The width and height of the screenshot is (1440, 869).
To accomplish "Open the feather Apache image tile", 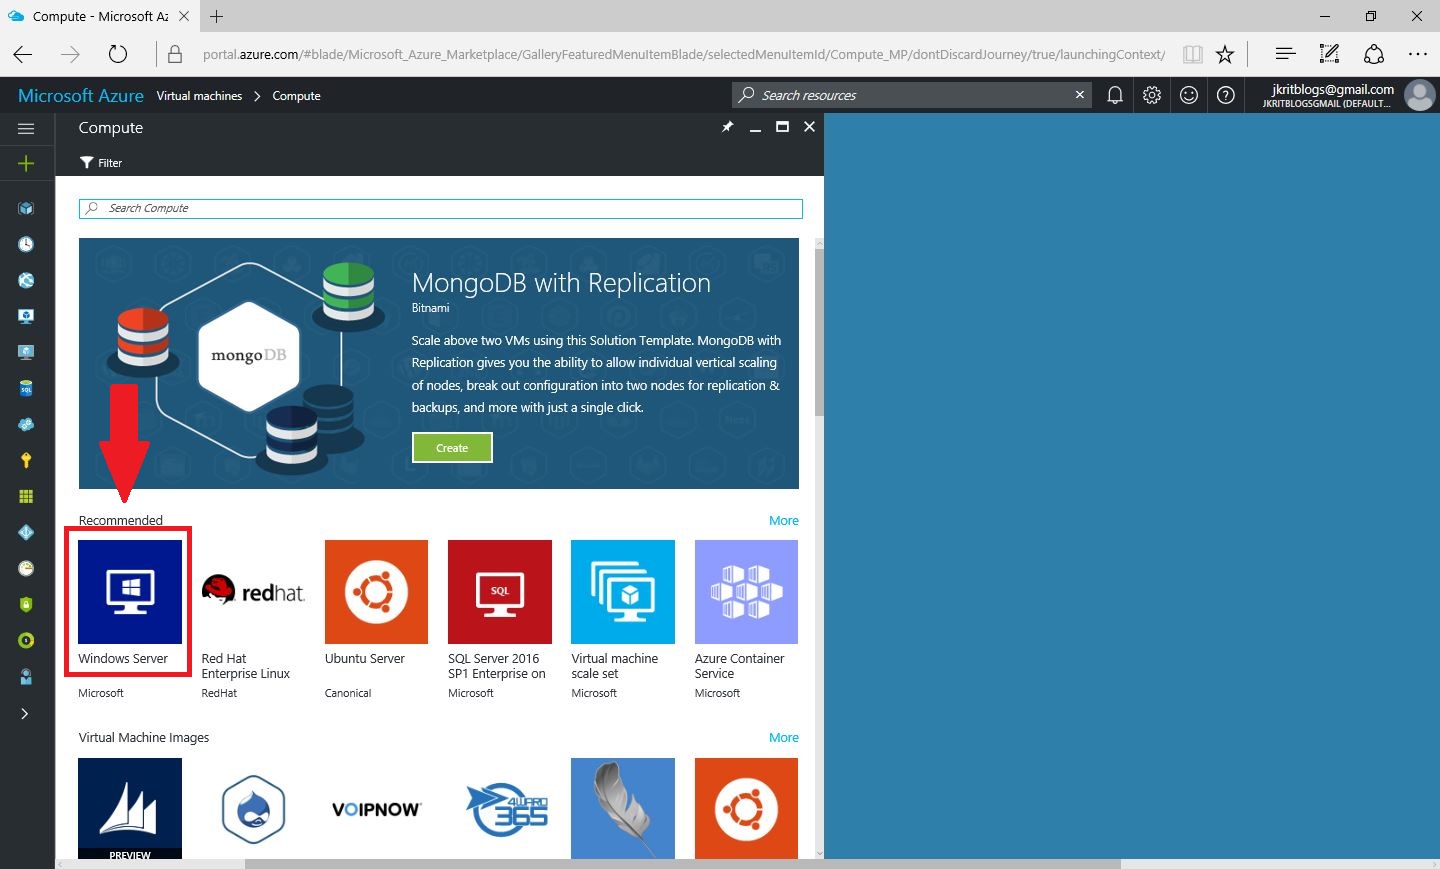I will 623,808.
